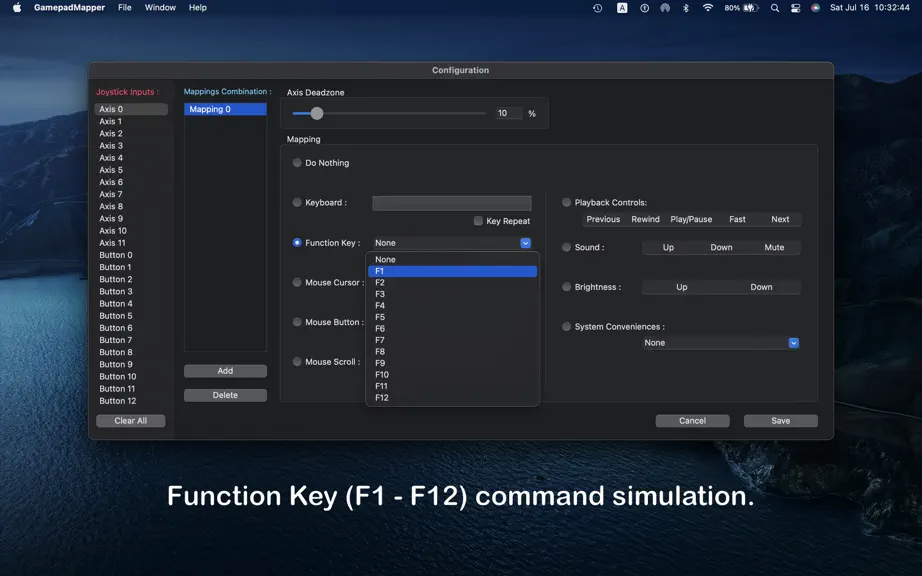922x576 pixels.
Task: Select the Sound radio button
Action: click(x=566, y=247)
